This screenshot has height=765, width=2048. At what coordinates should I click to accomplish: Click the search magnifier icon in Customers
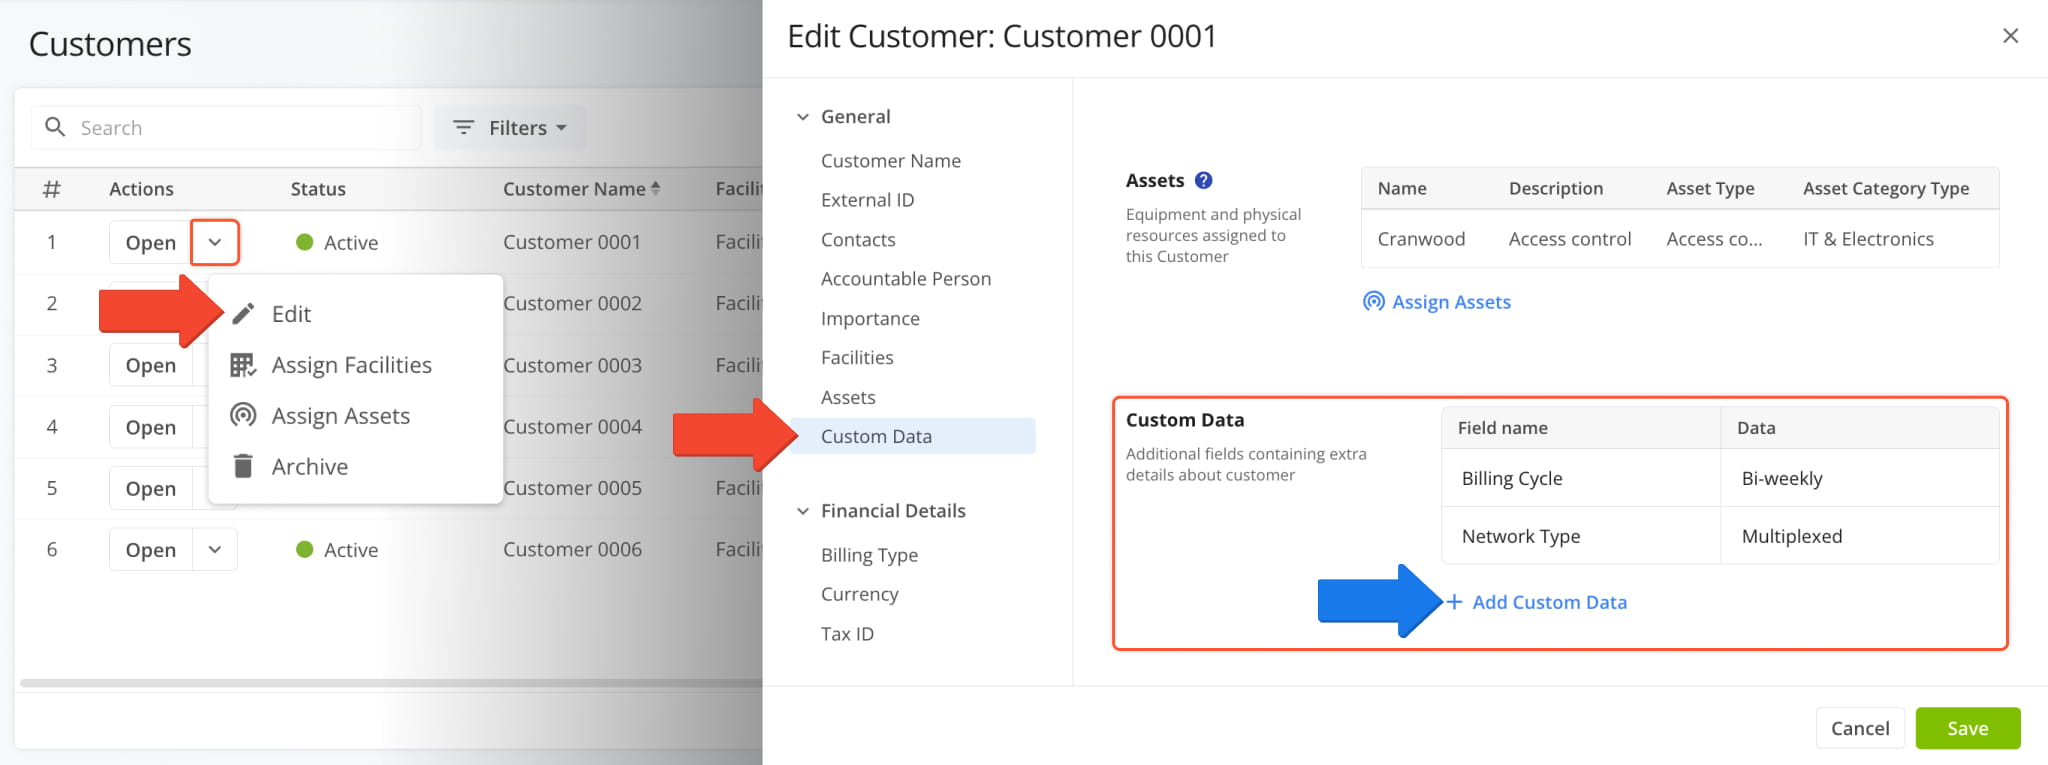[x=56, y=127]
